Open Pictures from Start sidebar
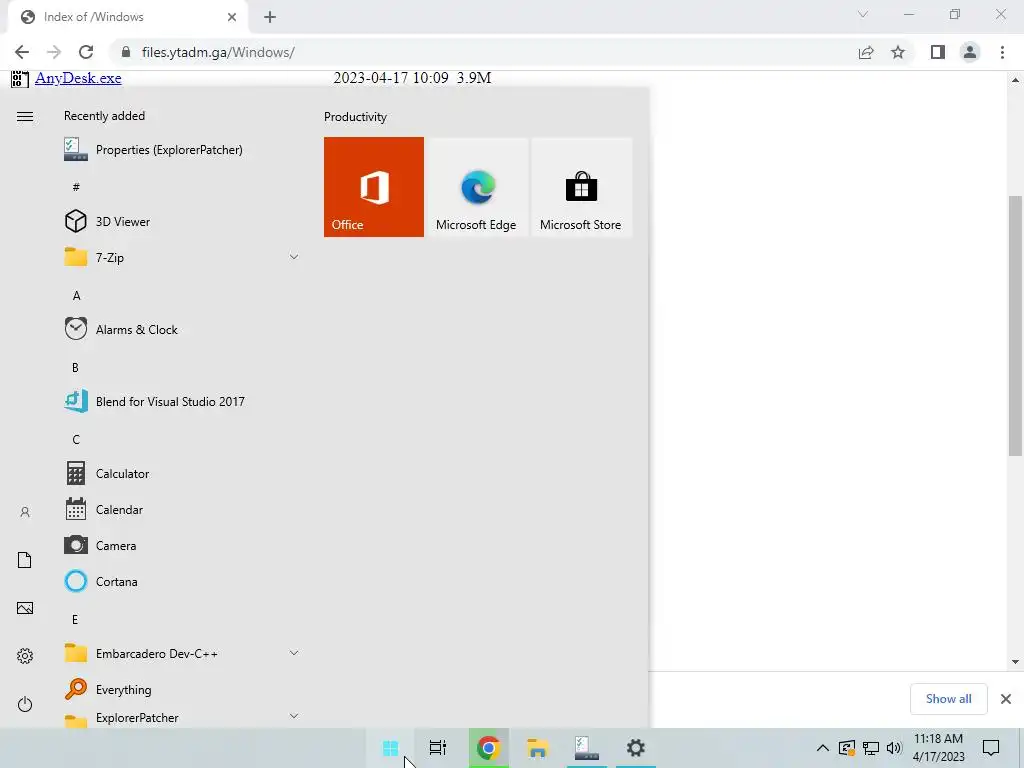 pyautogui.click(x=25, y=608)
